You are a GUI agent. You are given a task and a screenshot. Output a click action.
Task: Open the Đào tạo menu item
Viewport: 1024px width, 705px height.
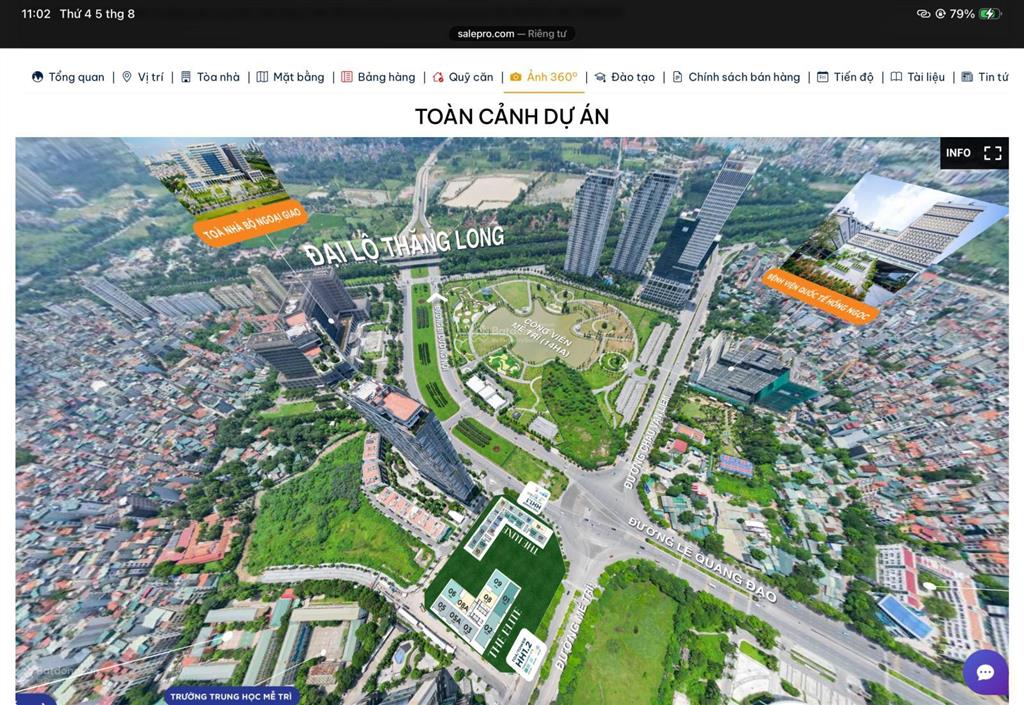(x=624, y=77)
